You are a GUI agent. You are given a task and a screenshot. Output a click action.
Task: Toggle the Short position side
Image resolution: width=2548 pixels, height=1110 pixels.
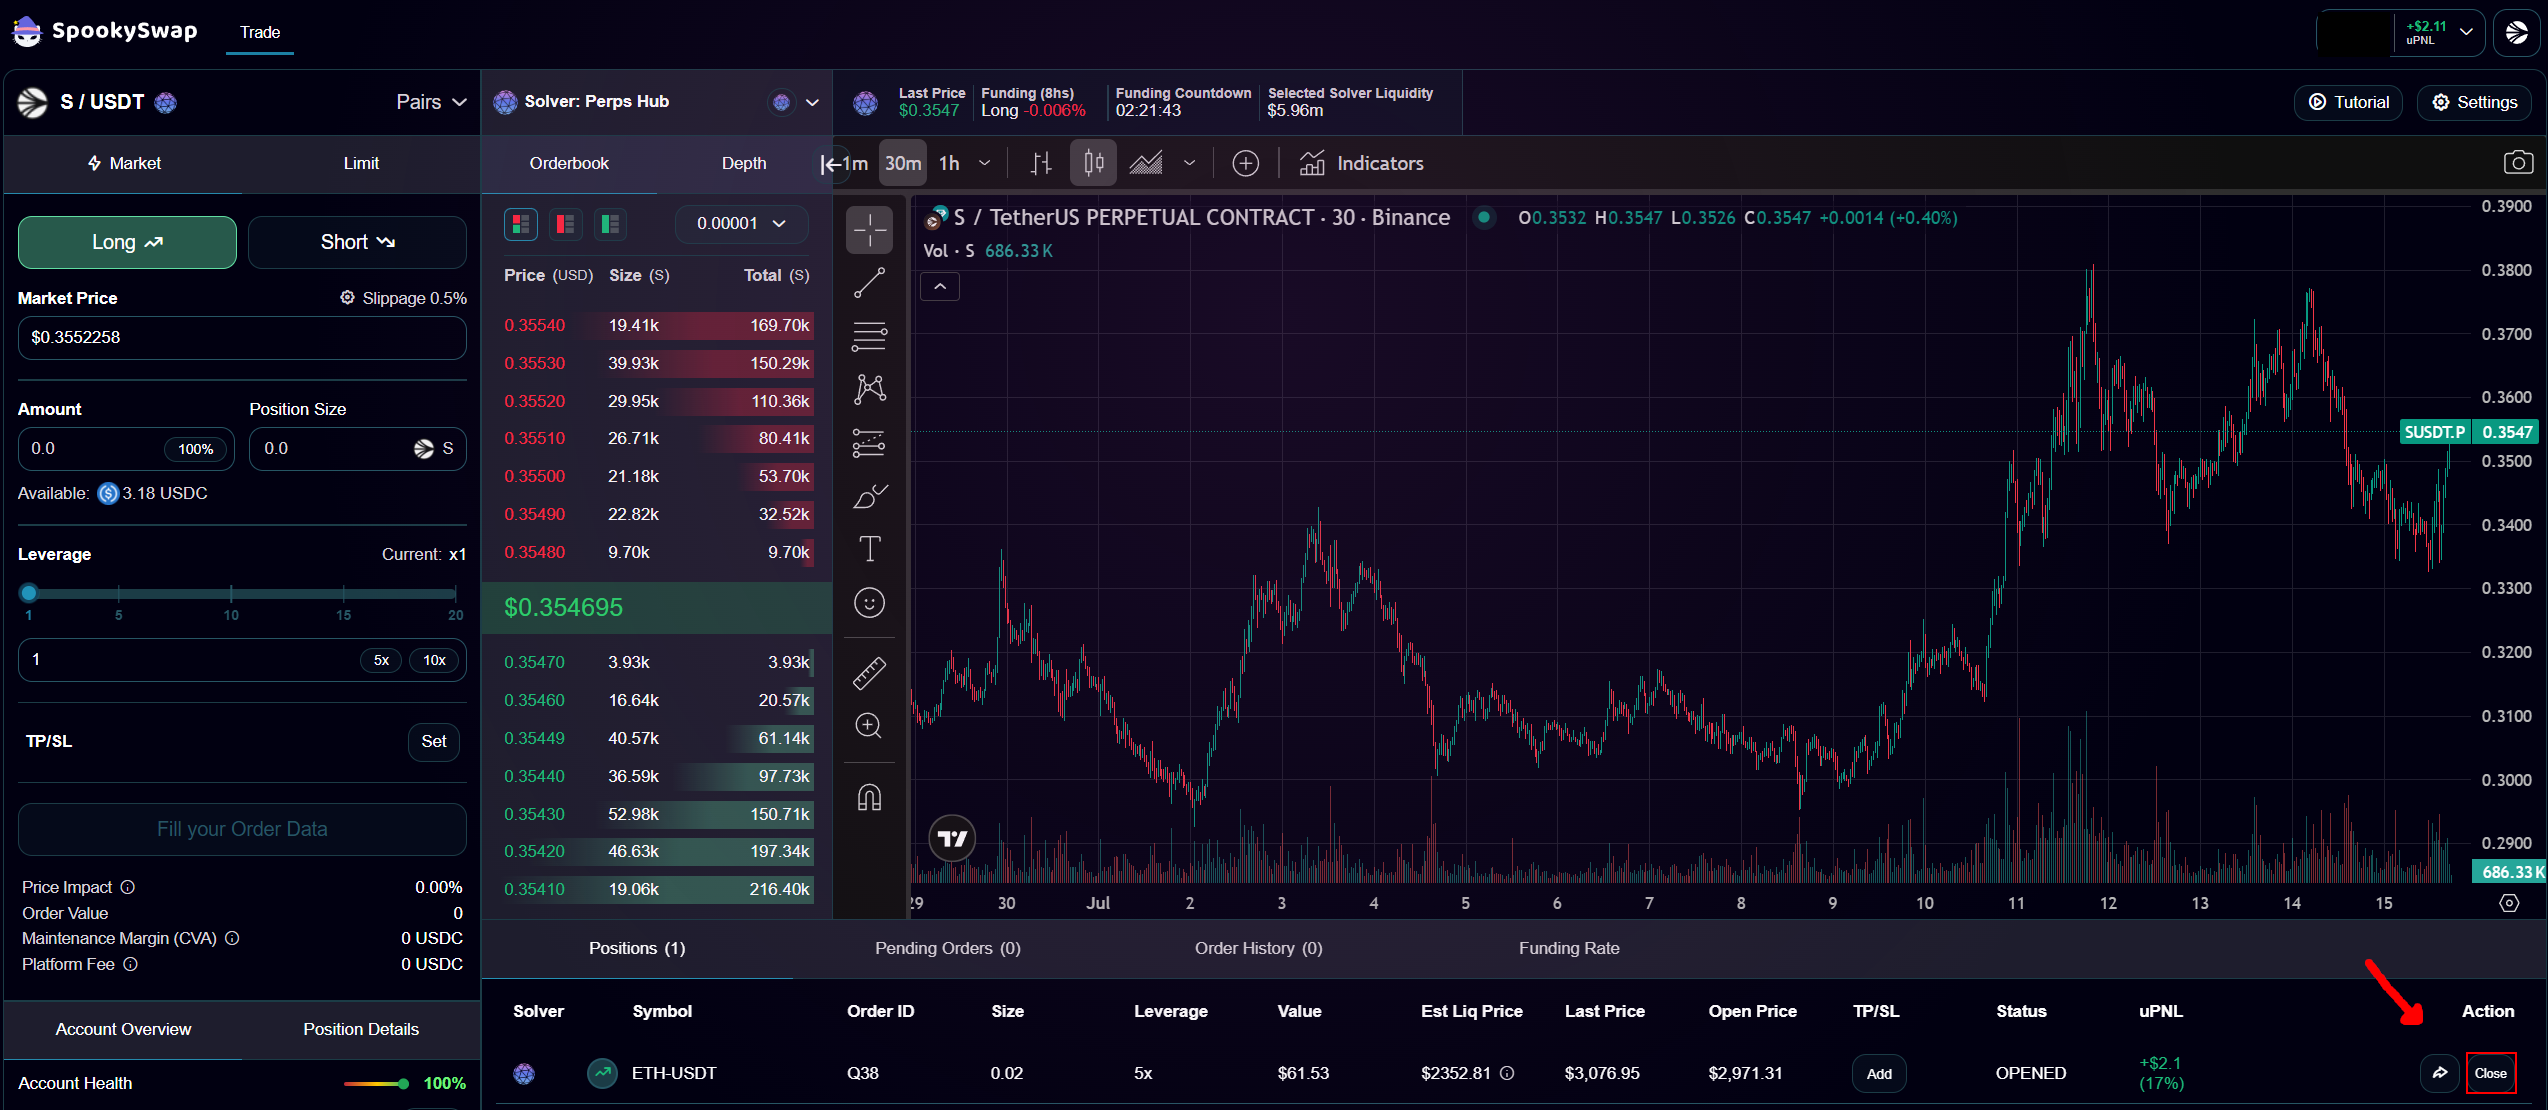click(357, 242)
